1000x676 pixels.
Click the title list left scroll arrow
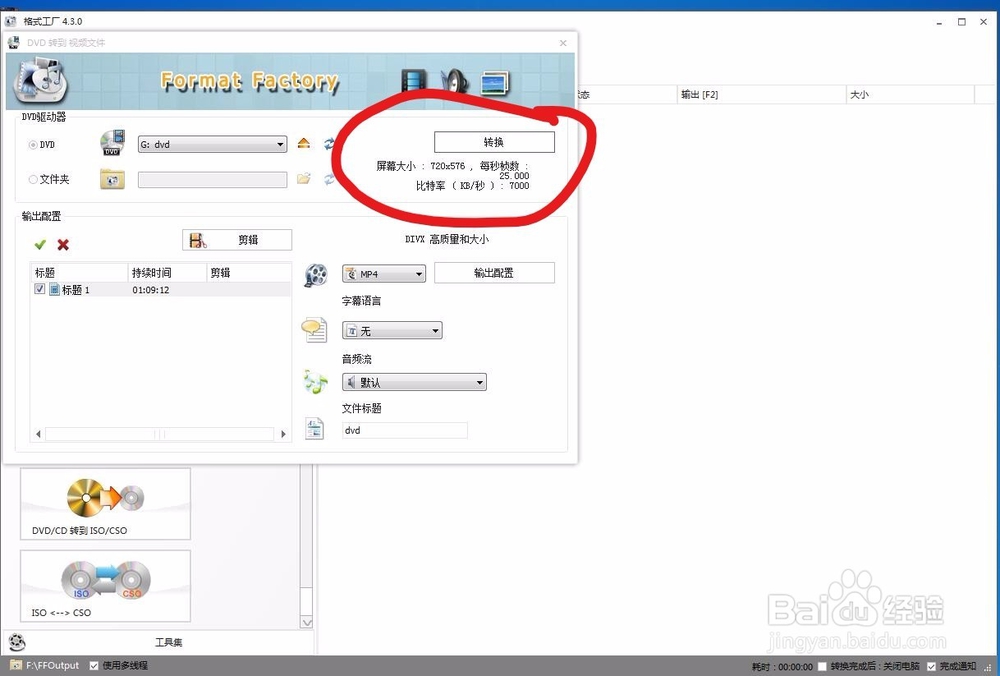(x=38, y=434)
